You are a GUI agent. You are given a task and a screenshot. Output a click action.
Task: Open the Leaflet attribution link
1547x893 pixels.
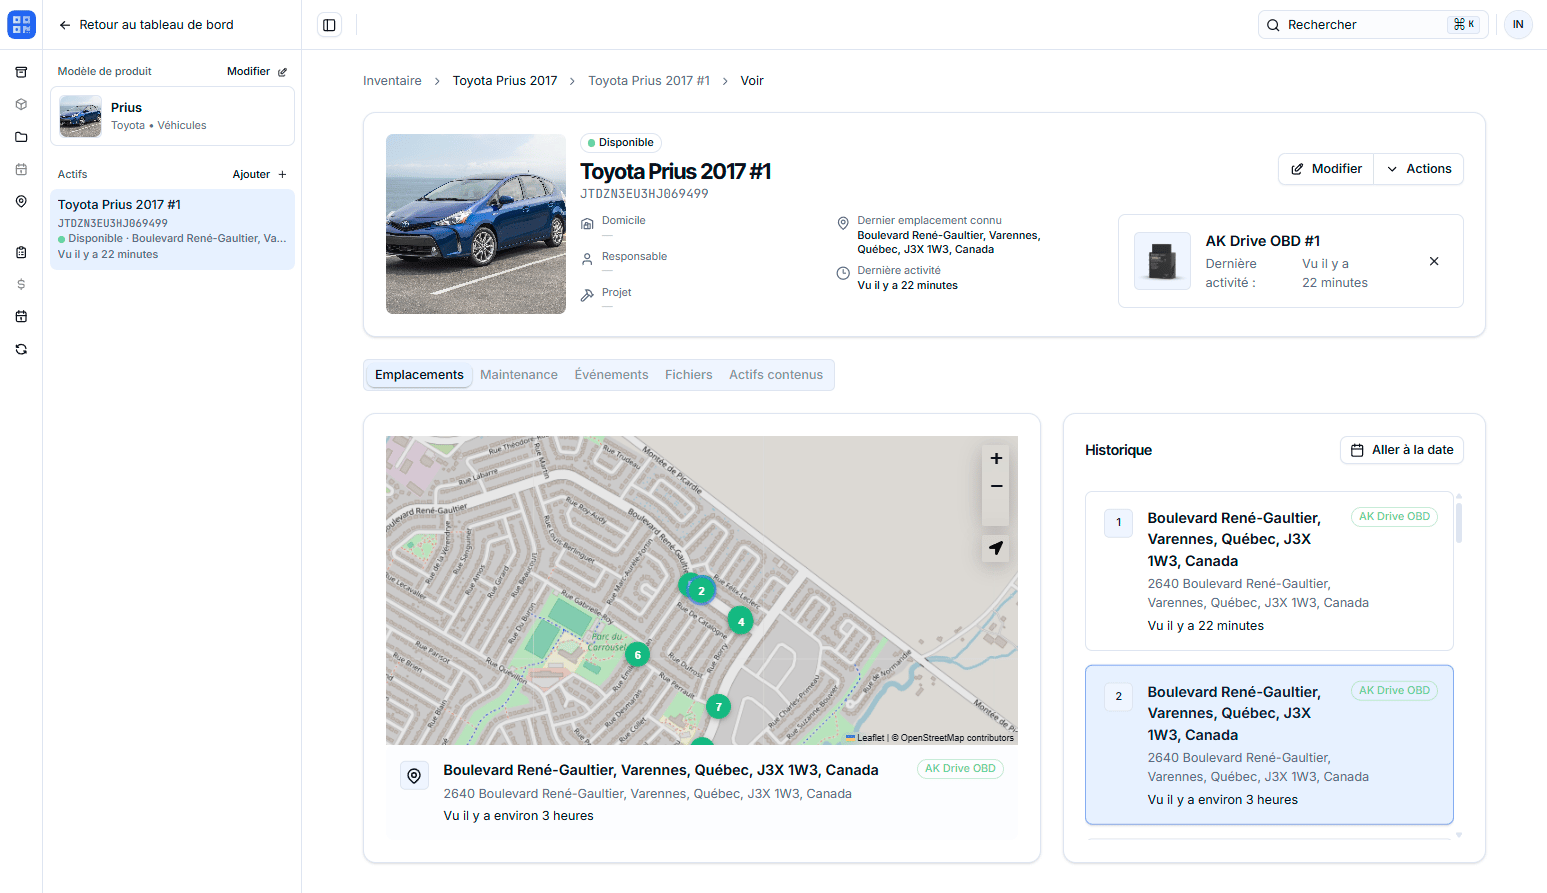pos(865,738)
